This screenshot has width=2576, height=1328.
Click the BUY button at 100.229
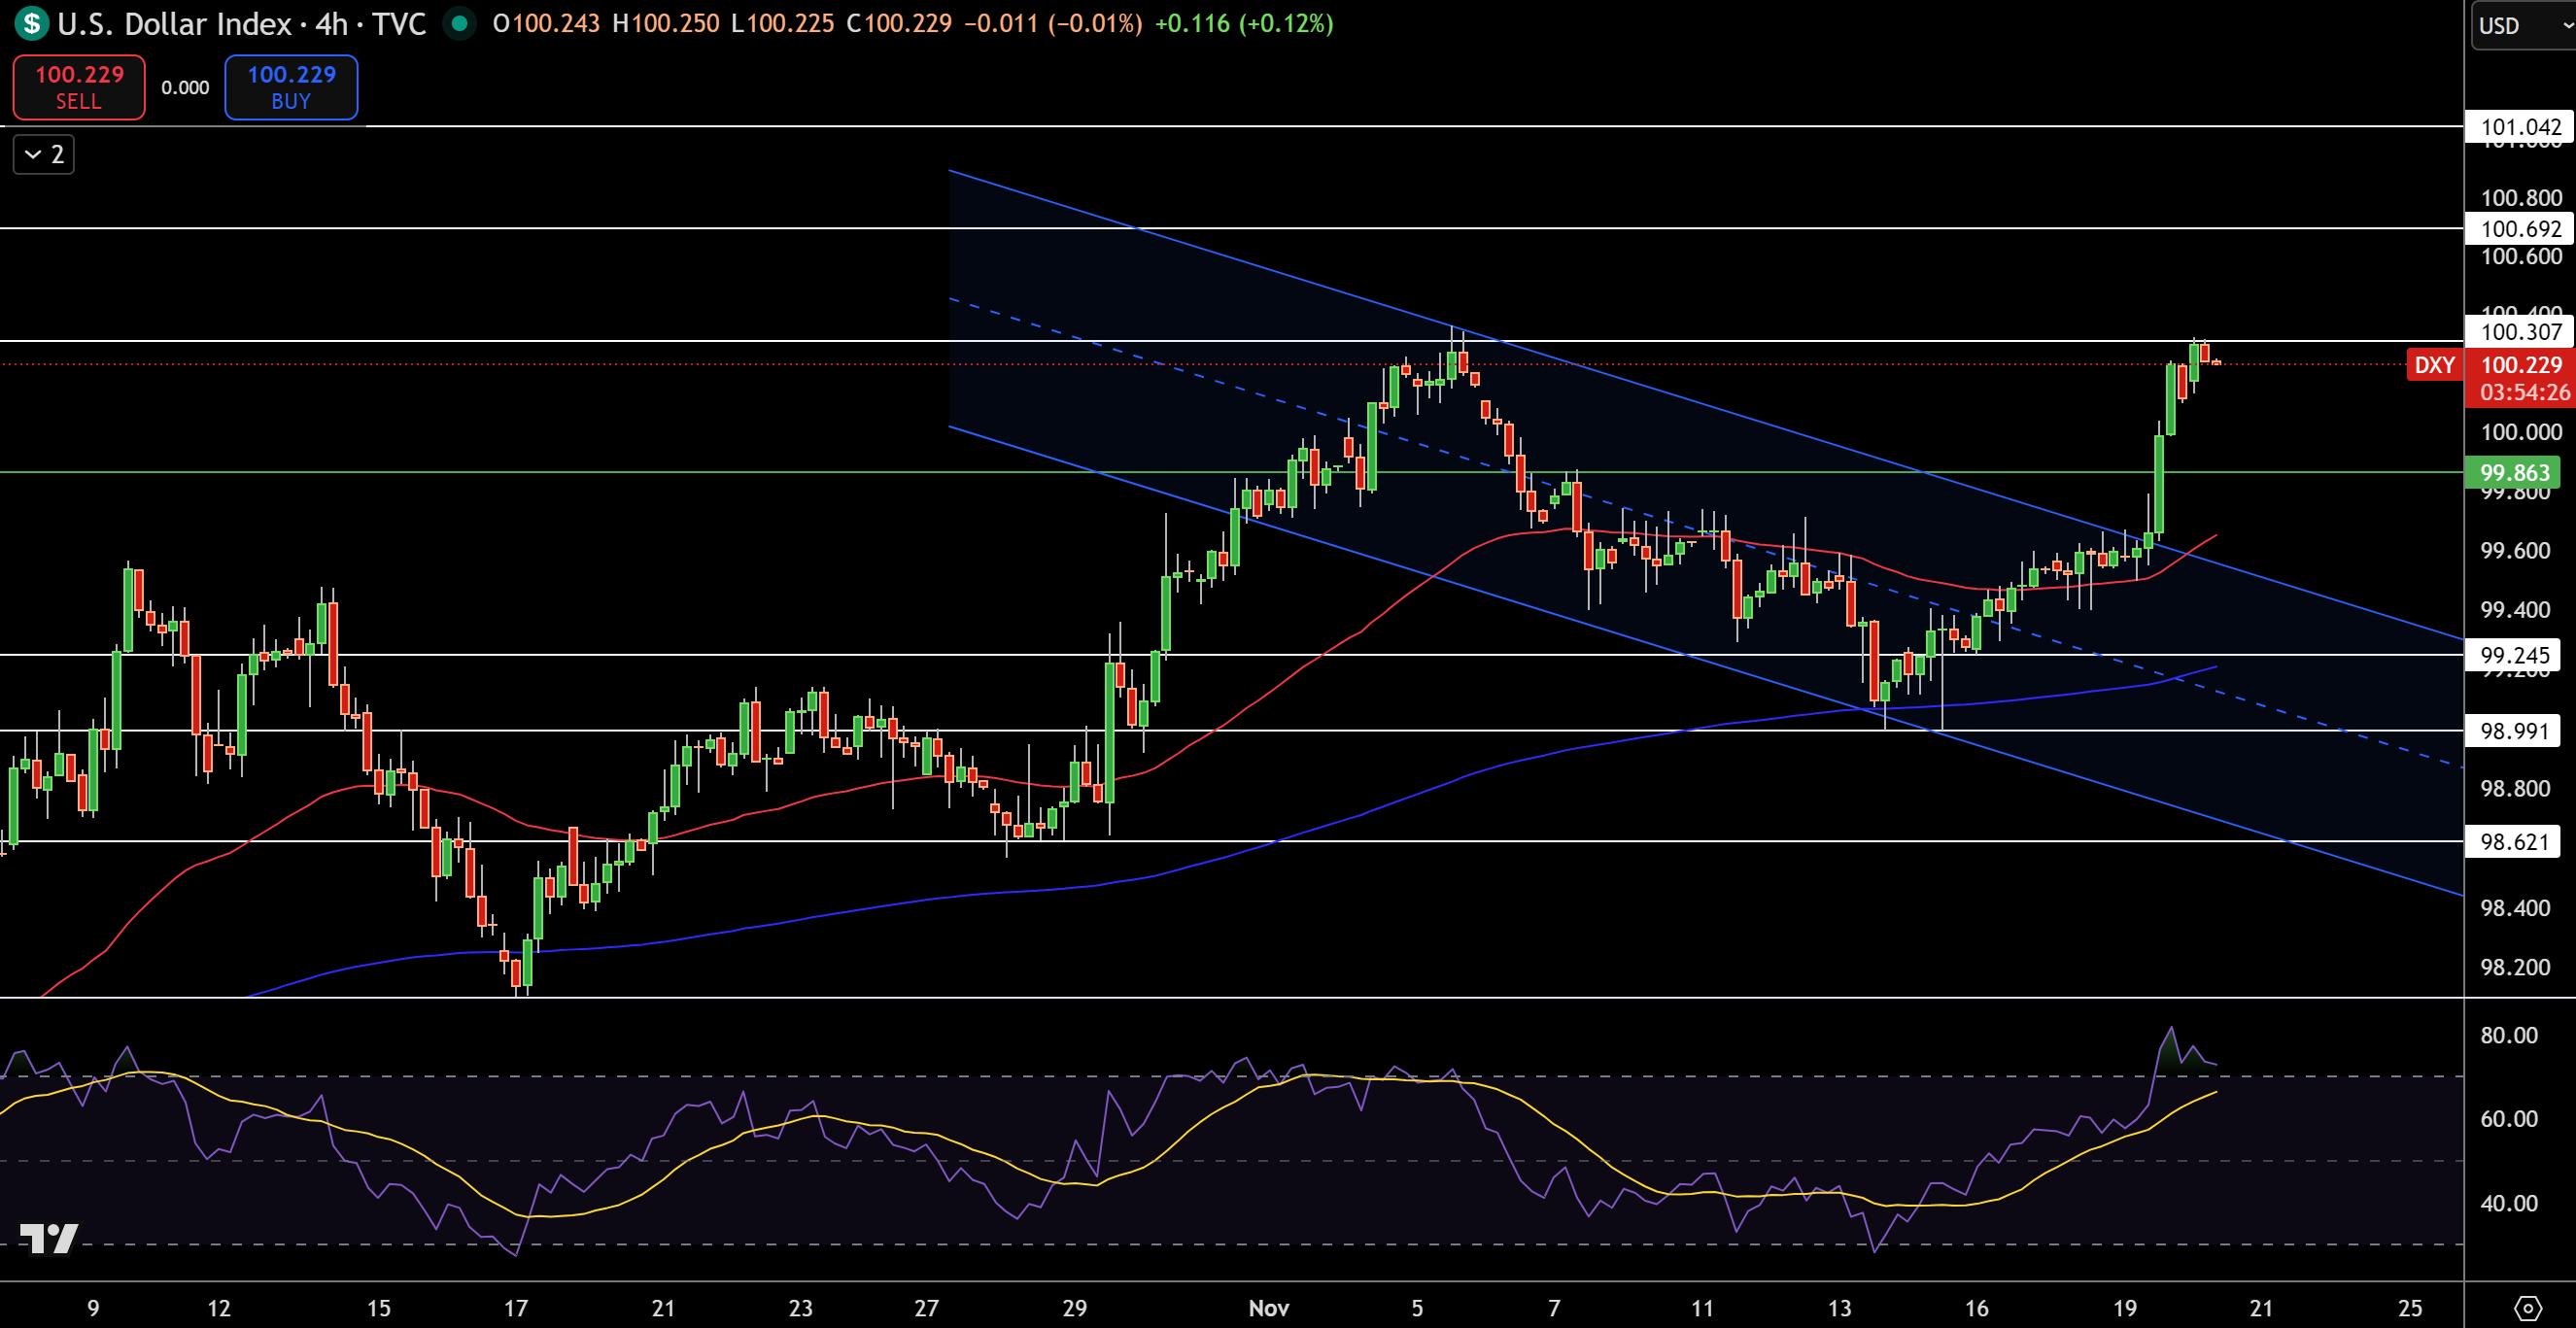coord(290,87)
